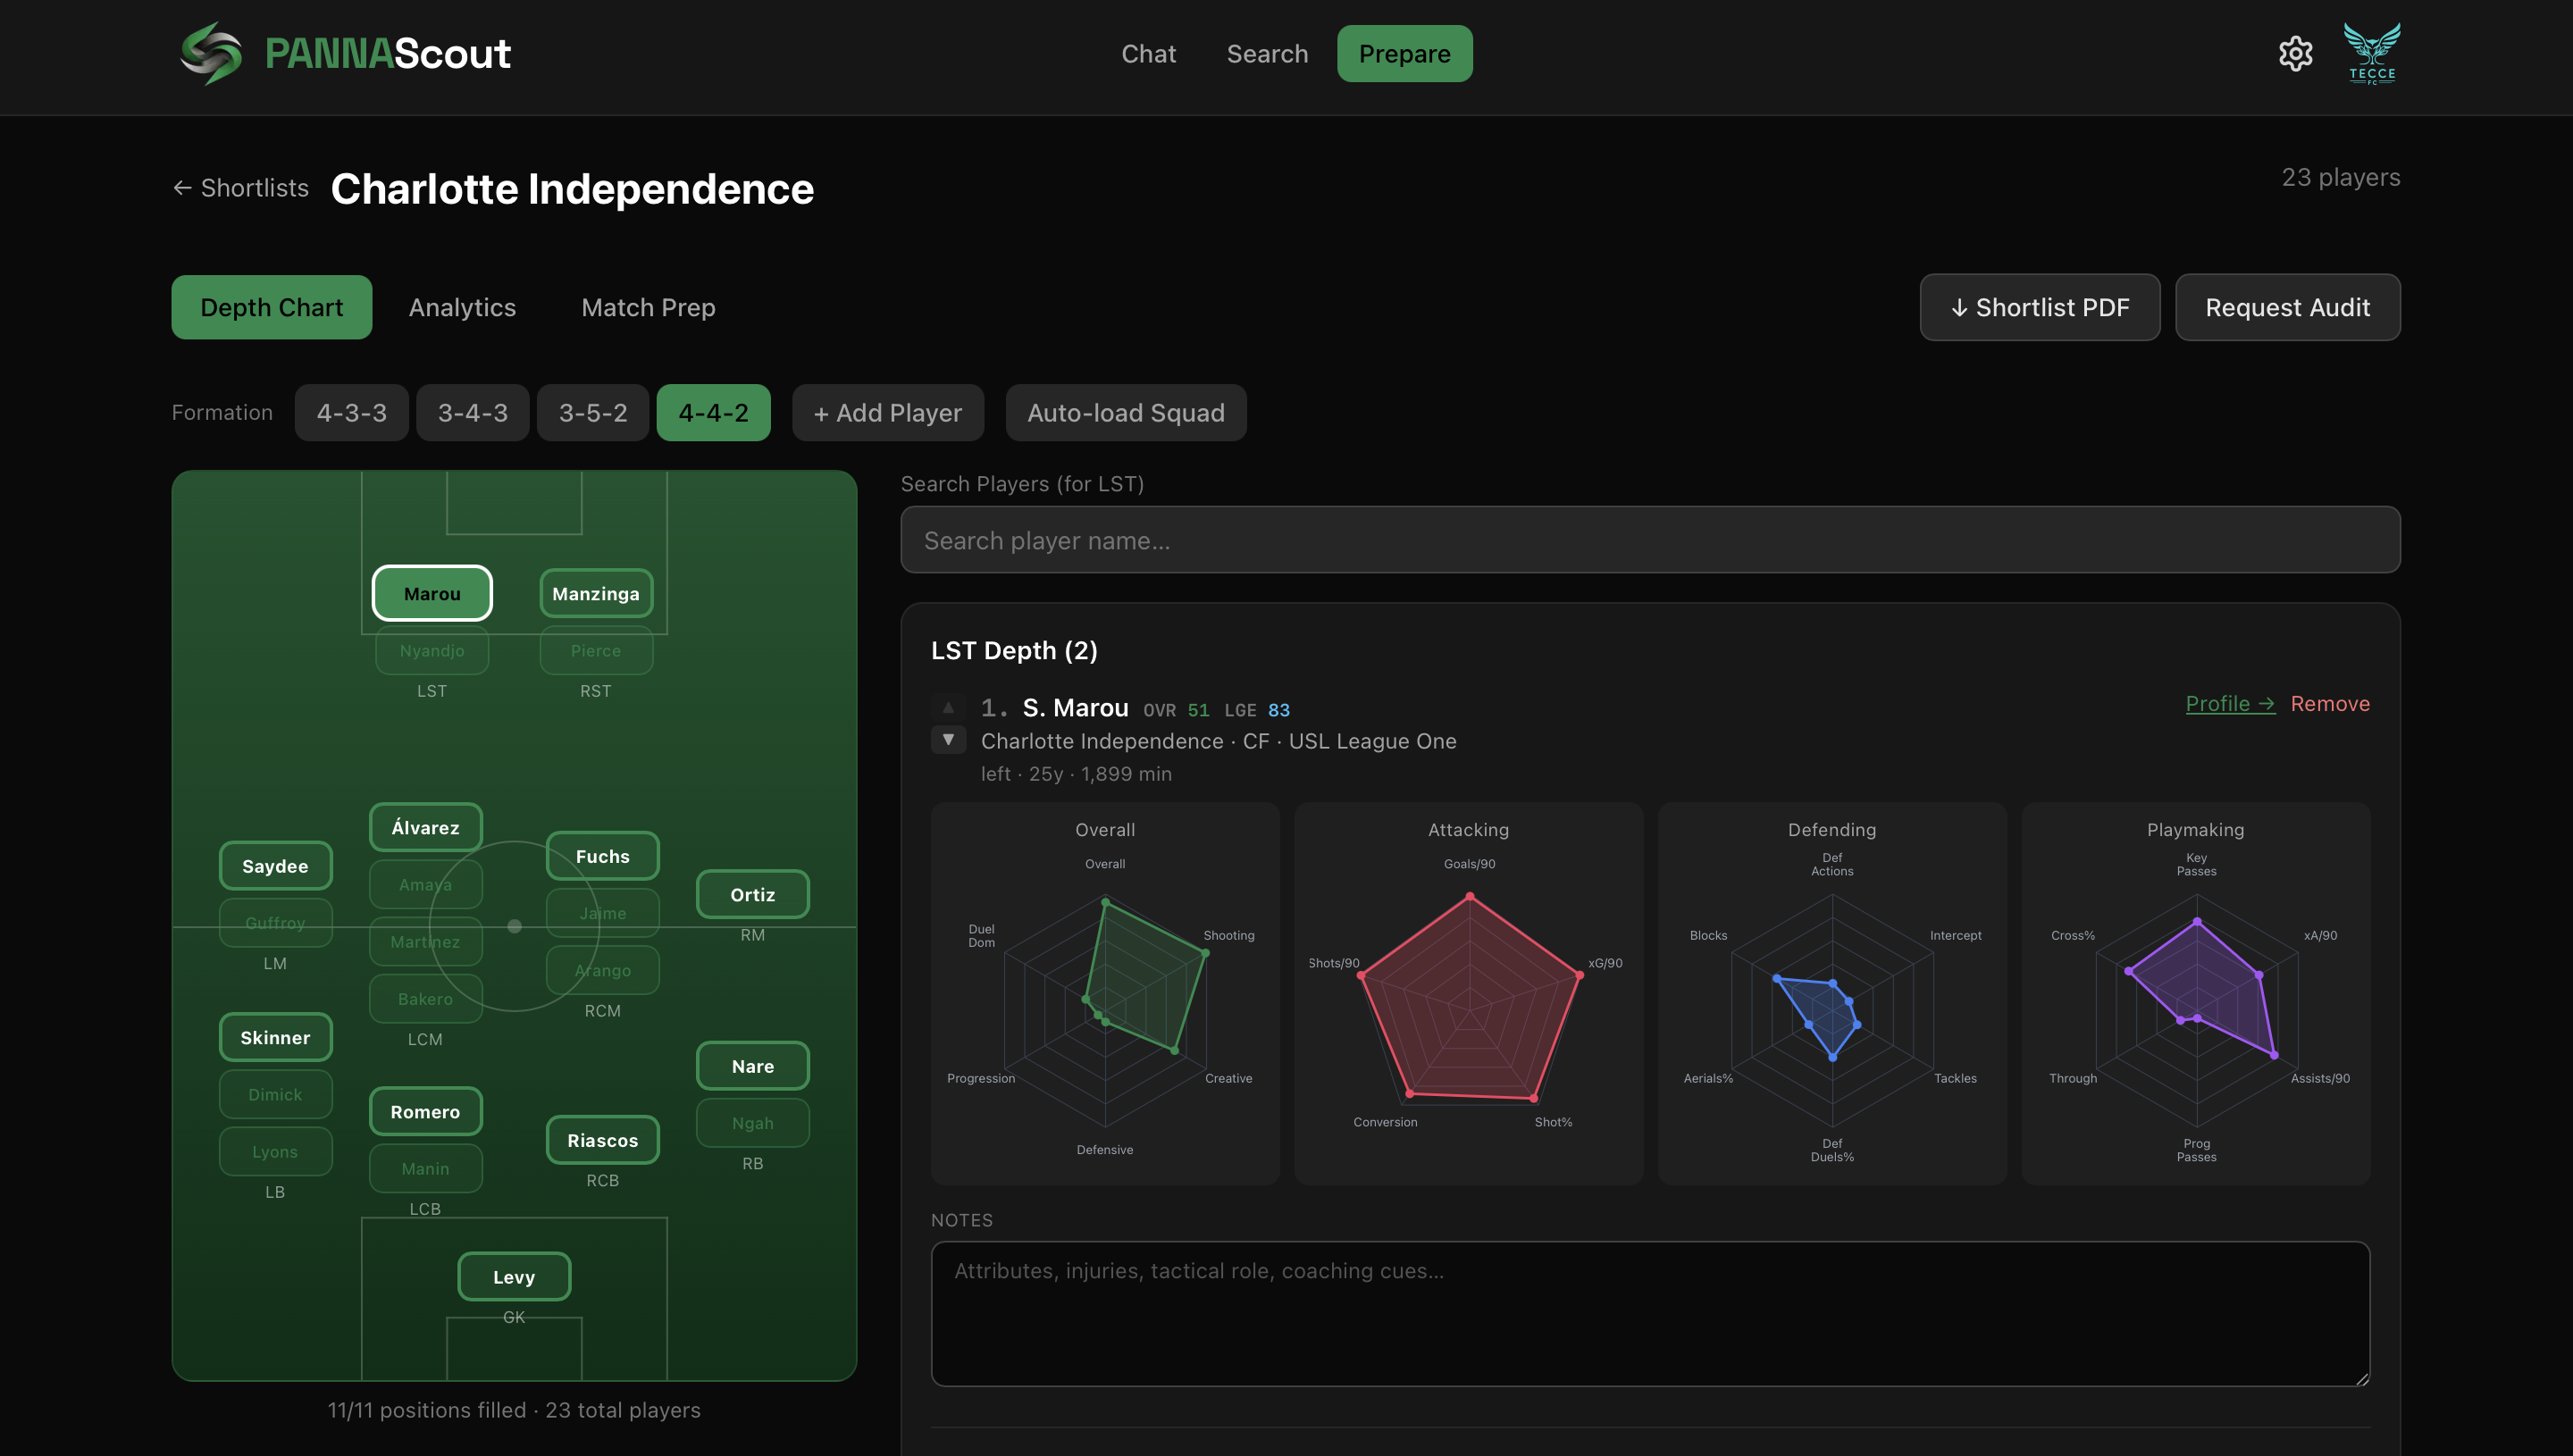Open S. Marou's Profile link
Screen dimensions: 2573x1456
click(x=2230, y=704)
